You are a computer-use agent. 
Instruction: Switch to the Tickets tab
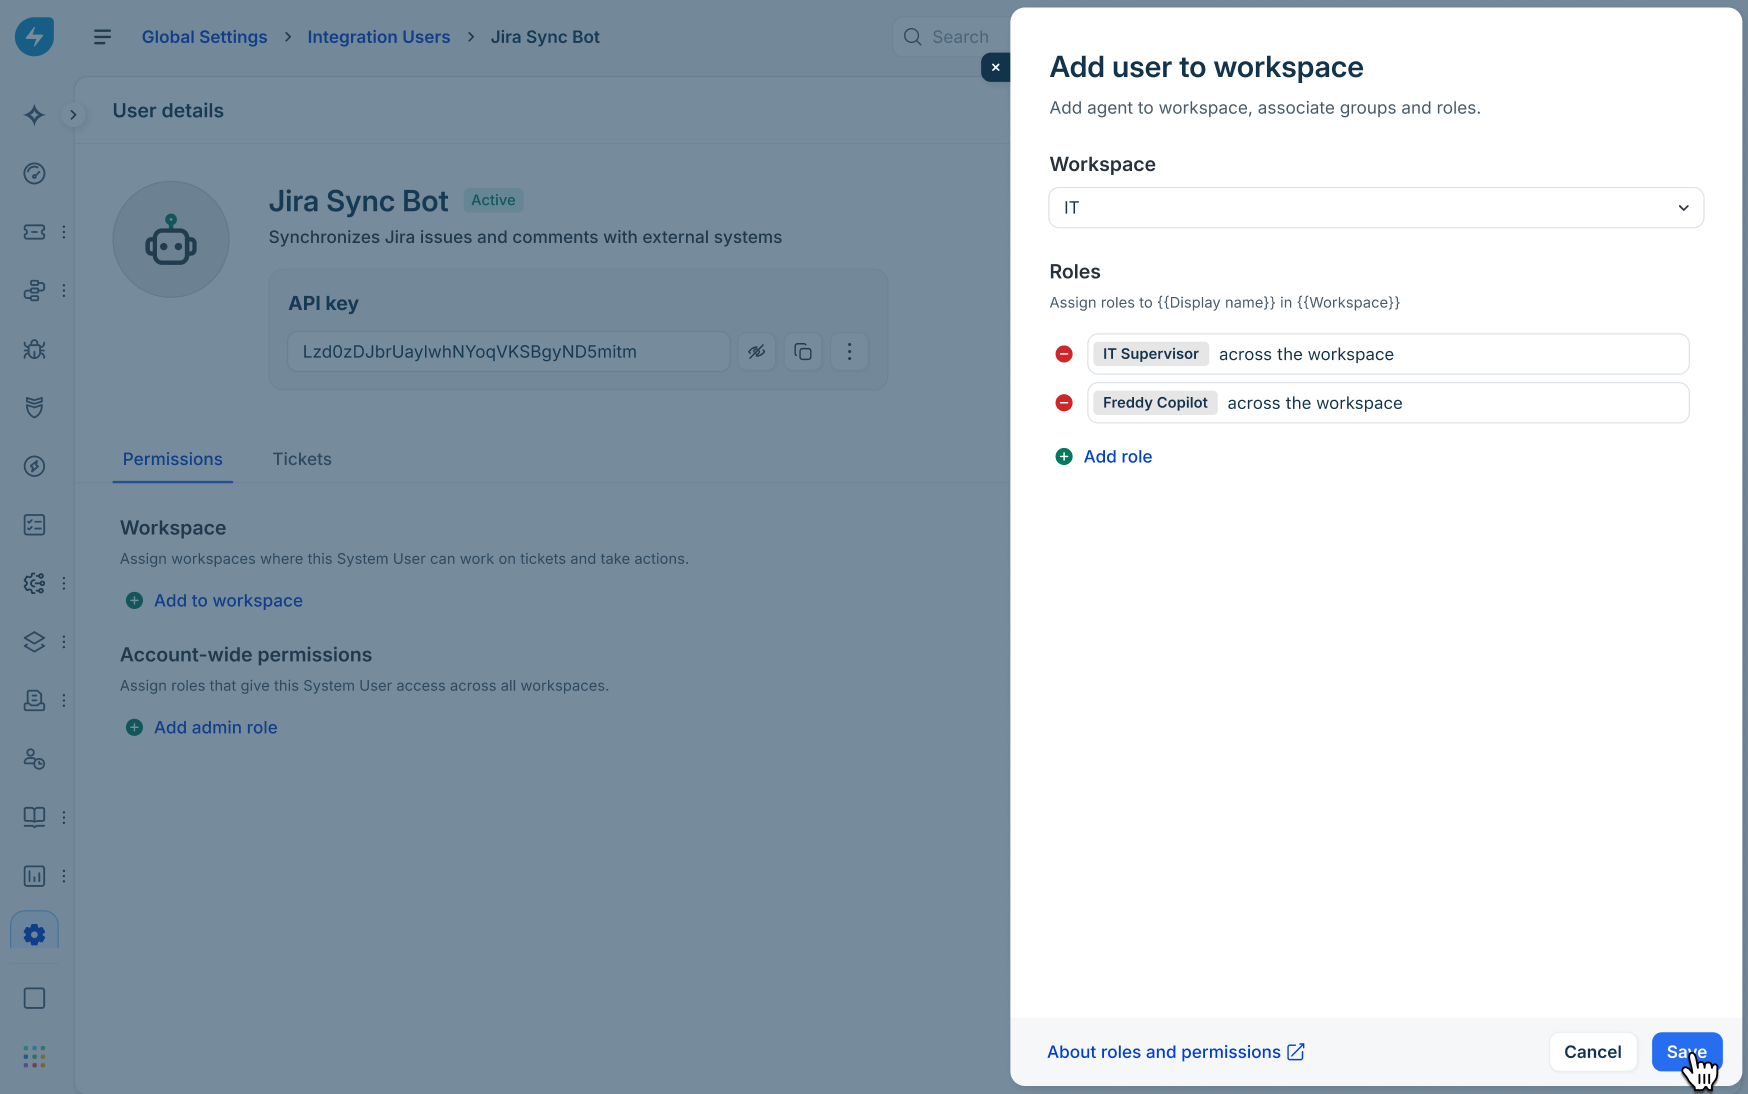[x=302, y=459]
